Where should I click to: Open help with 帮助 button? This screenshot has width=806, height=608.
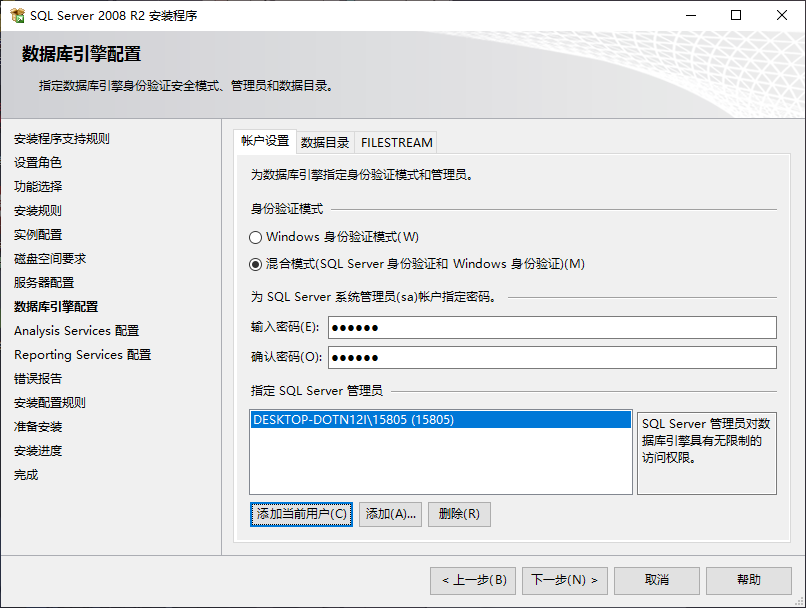[x=749, y=580]
